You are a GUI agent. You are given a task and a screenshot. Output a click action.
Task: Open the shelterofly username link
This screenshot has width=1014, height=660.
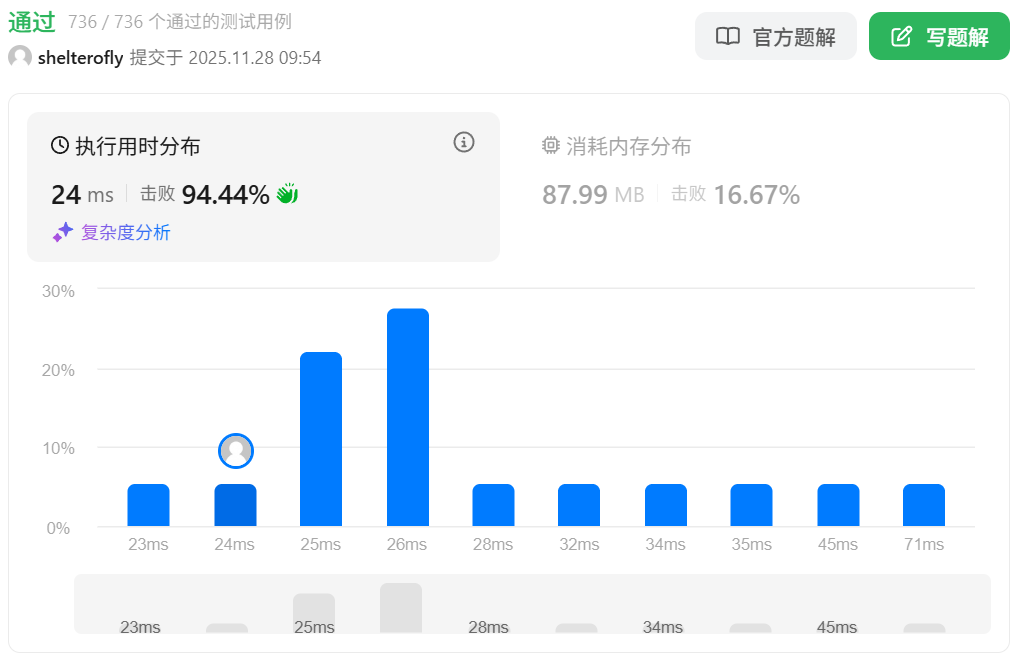click(80, 58)
